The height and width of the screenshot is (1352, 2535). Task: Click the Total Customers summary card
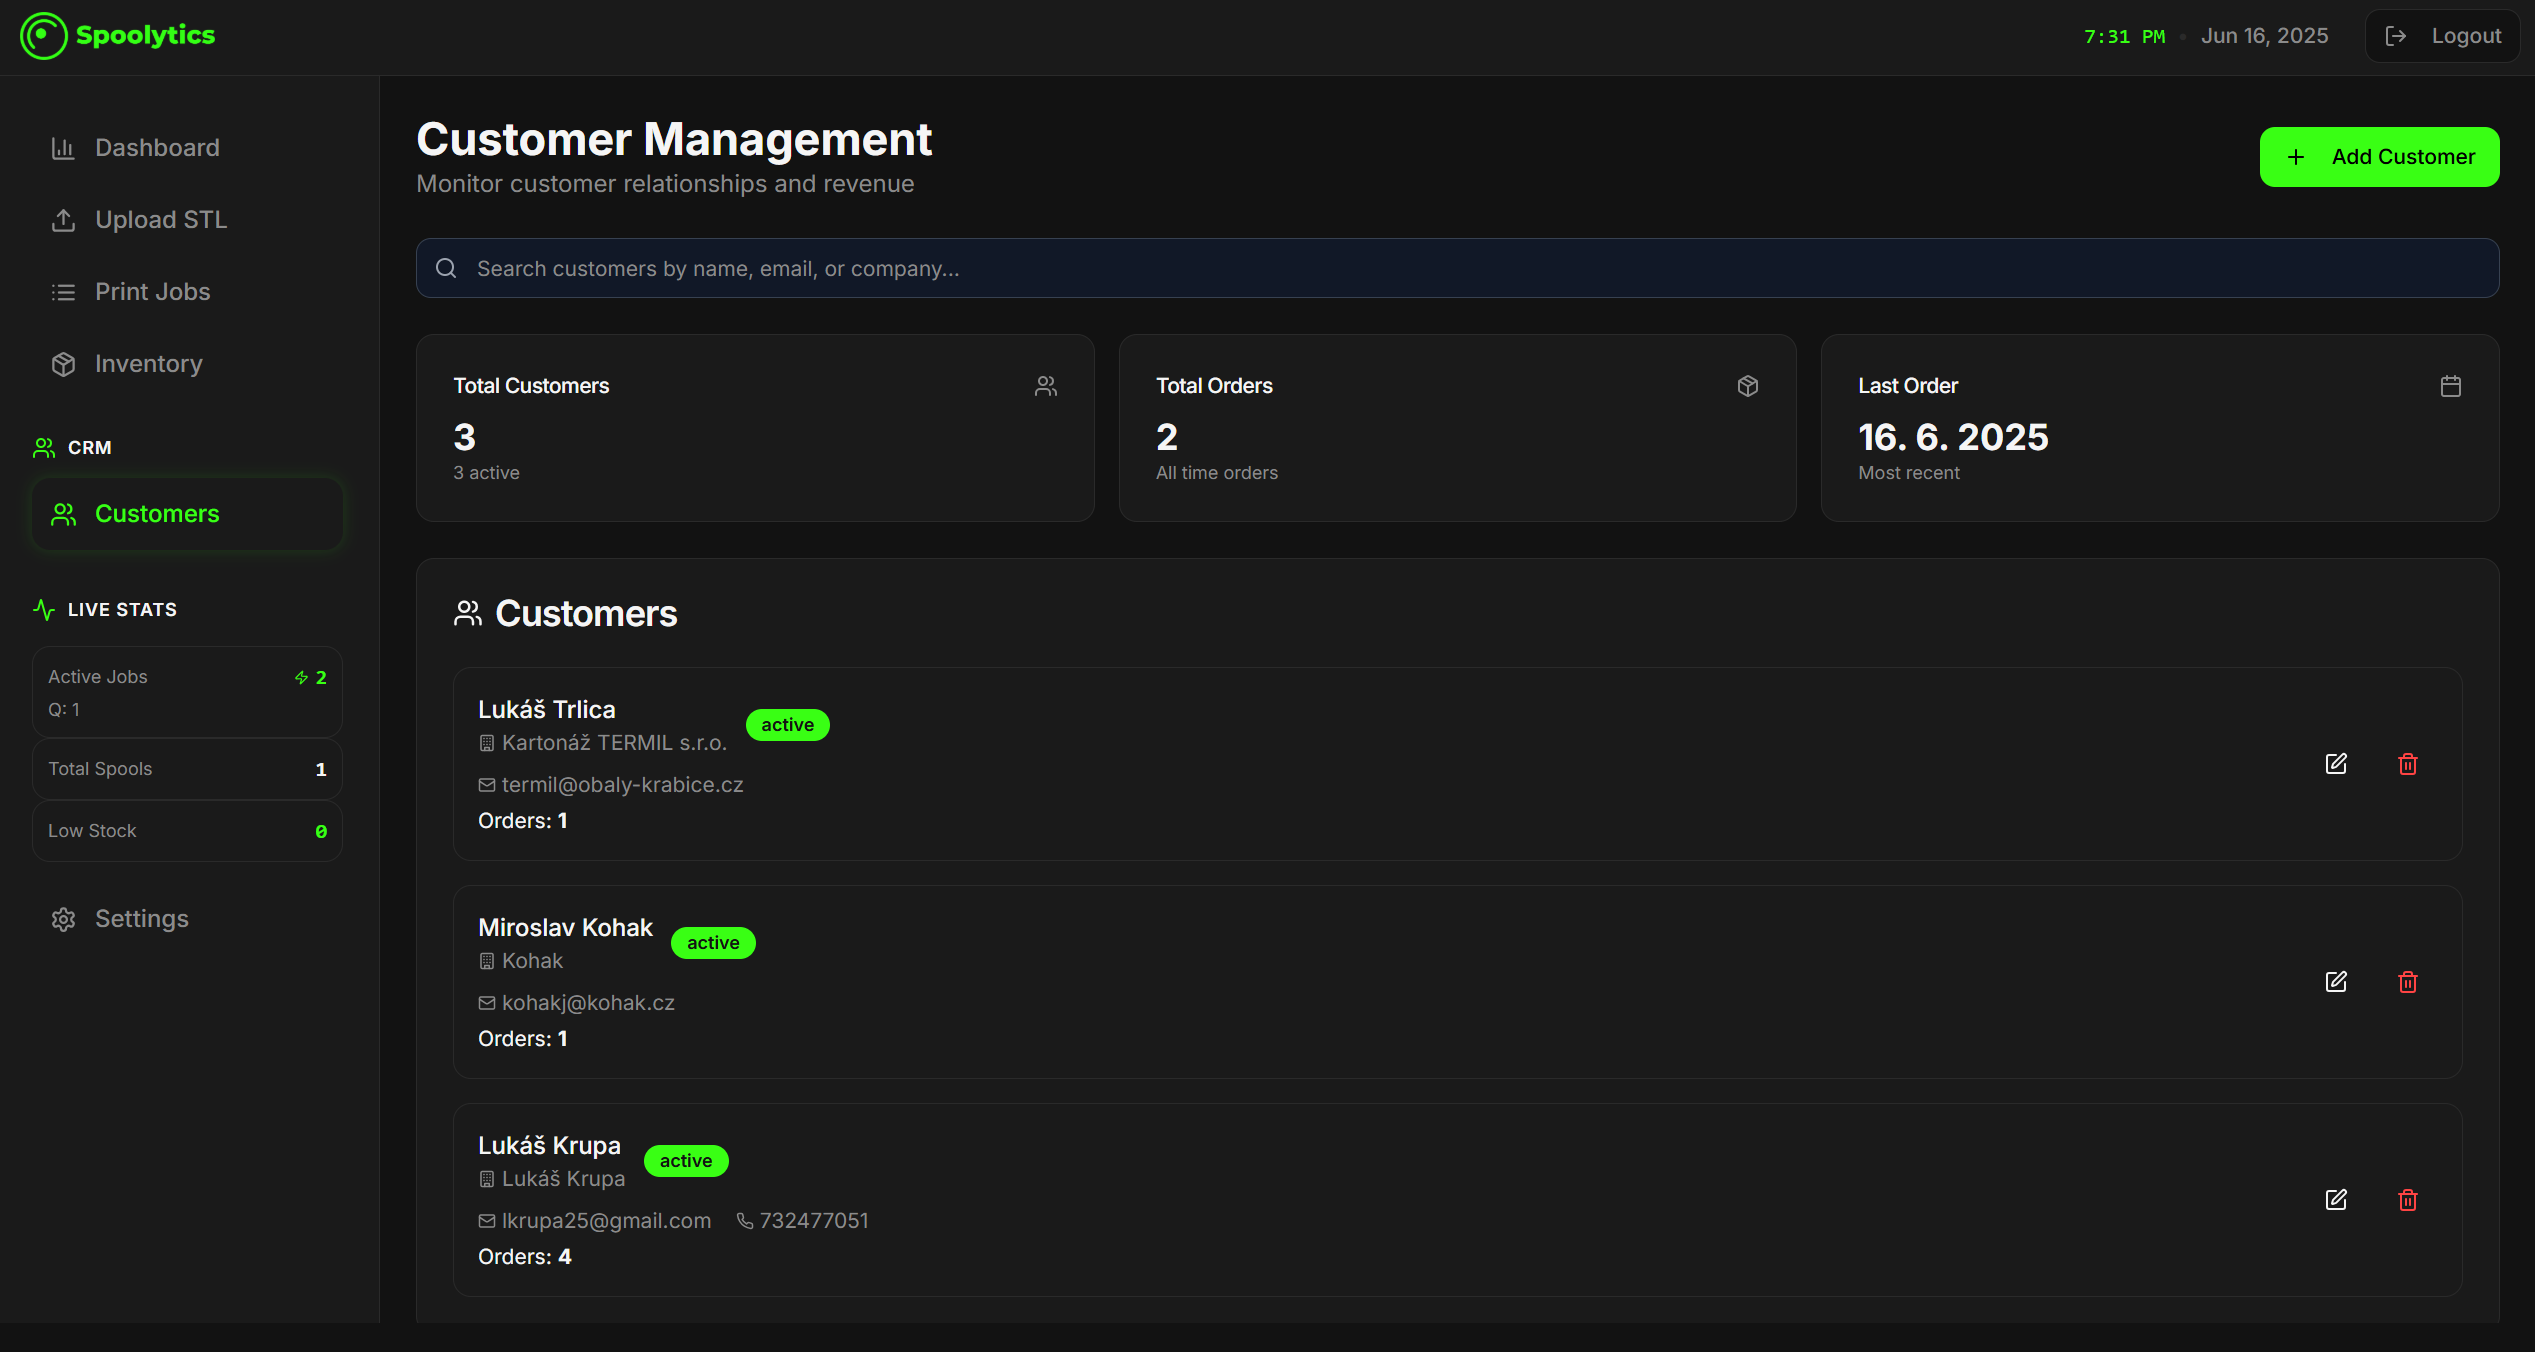coord(755,428)
